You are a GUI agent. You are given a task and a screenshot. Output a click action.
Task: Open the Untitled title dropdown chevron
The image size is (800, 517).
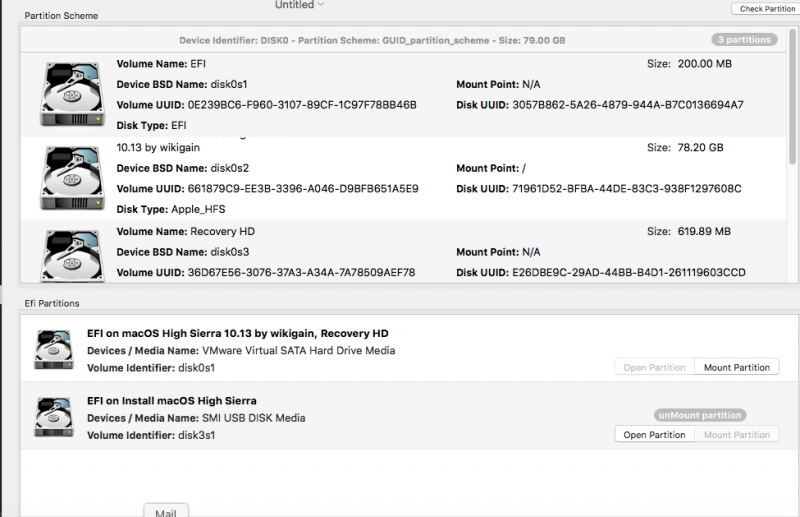[x=320, y=5]
